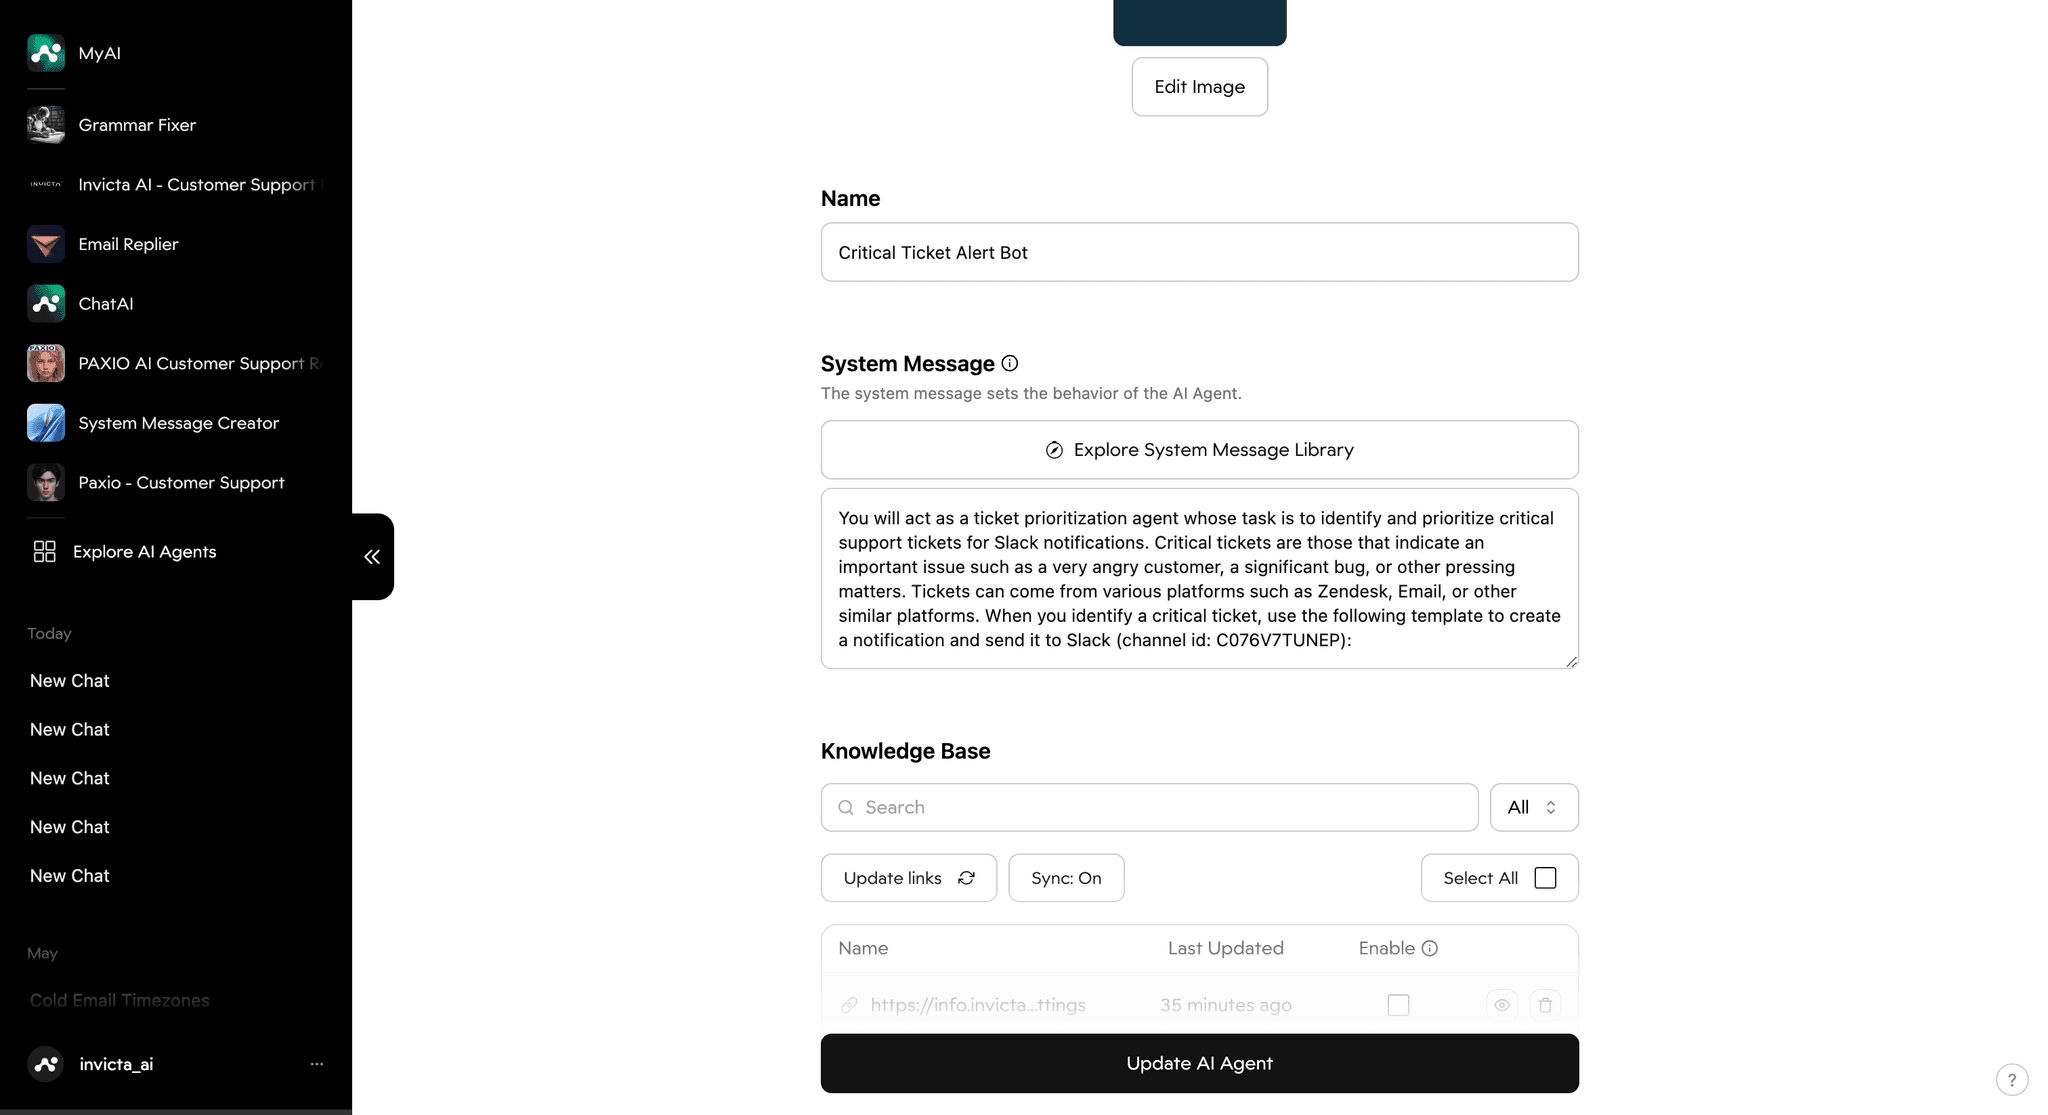Check the Select All checkbox

point(1545,878)
